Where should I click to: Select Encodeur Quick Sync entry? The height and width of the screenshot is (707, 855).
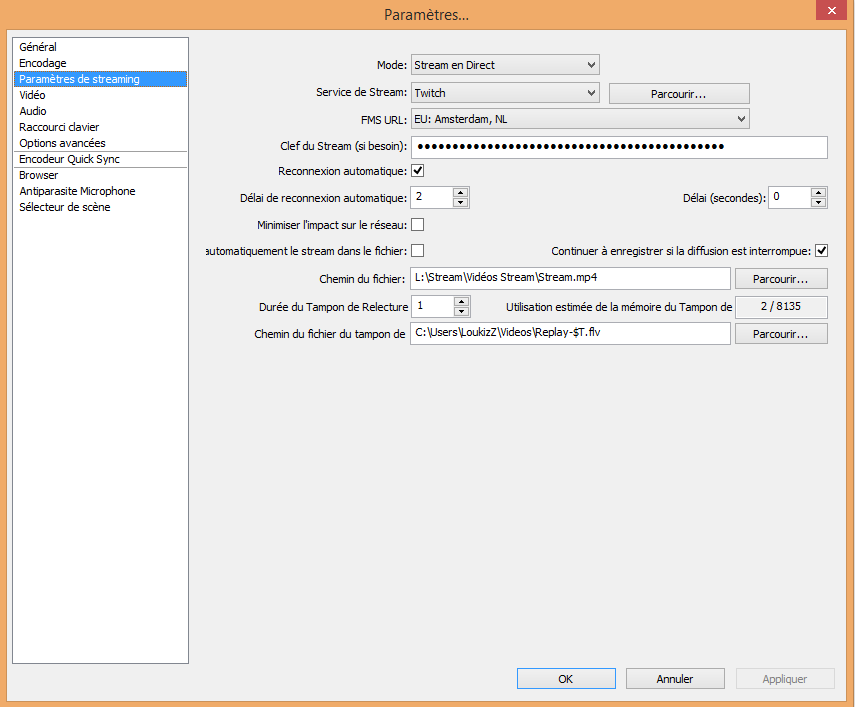coord(100,159)
